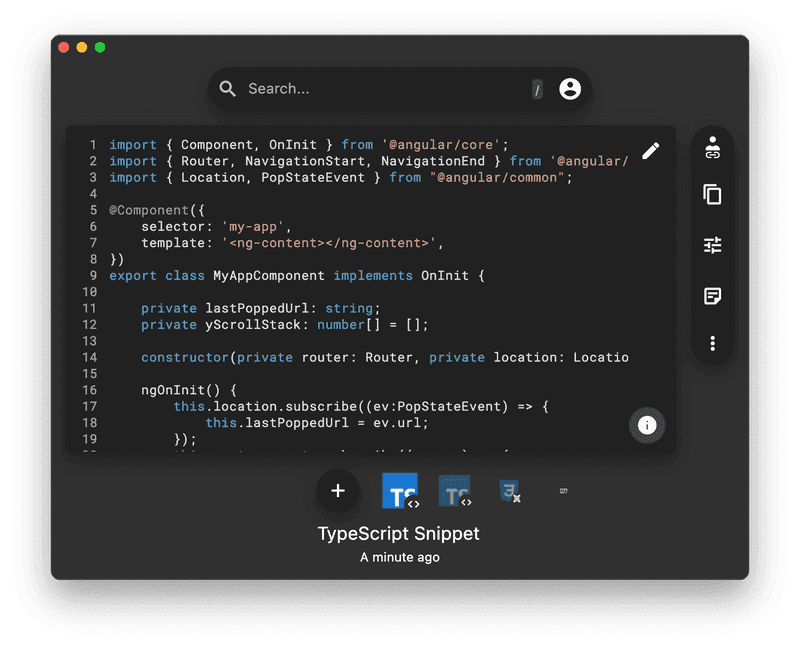The width and height of the screenshot is (800, 647).
Task: Open the TypeScript Snippet title link
Action: (398, 533)
